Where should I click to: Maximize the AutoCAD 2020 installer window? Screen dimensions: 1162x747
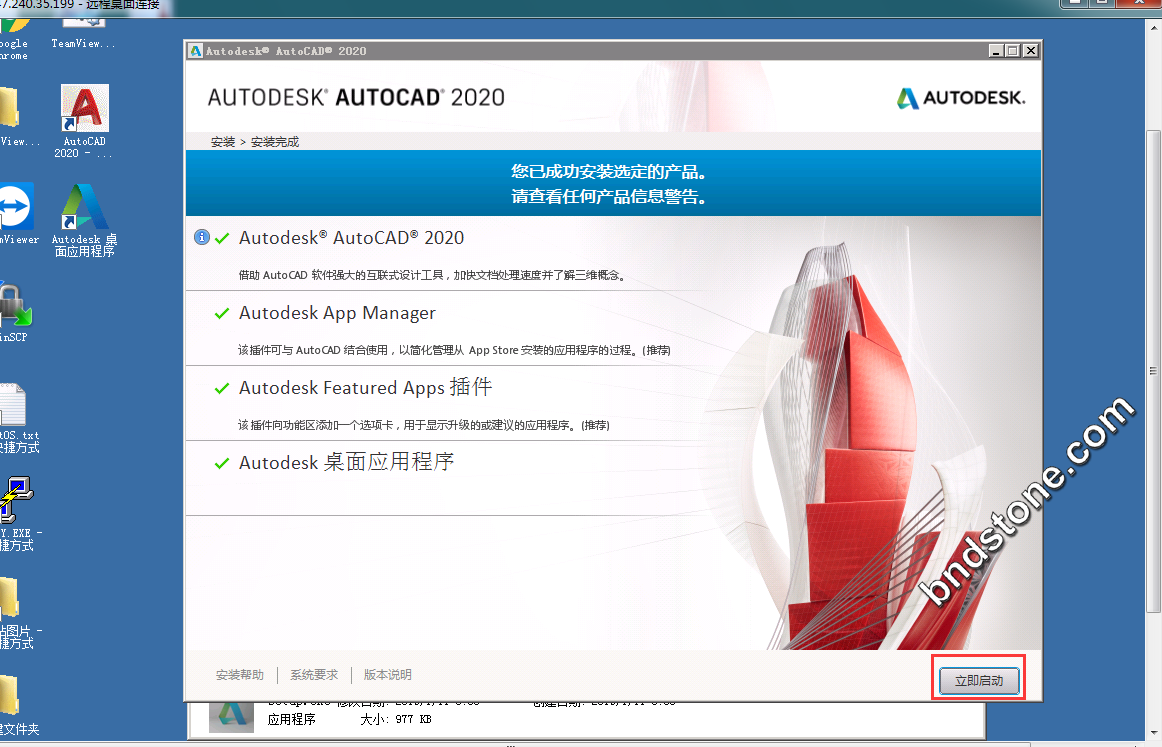coord(1013,51)
